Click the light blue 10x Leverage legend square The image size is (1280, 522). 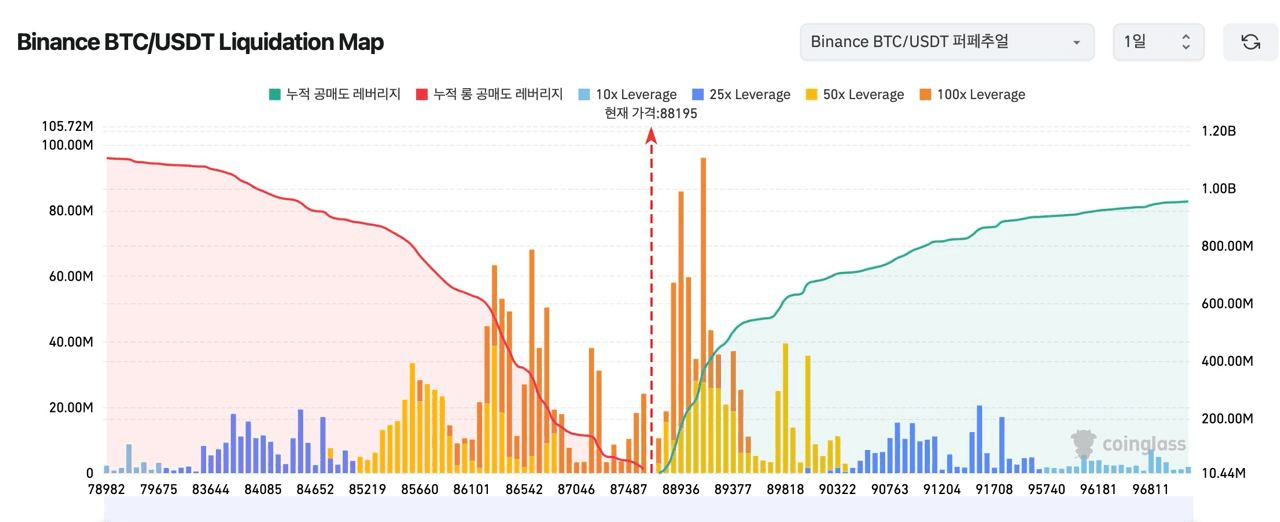583,94
